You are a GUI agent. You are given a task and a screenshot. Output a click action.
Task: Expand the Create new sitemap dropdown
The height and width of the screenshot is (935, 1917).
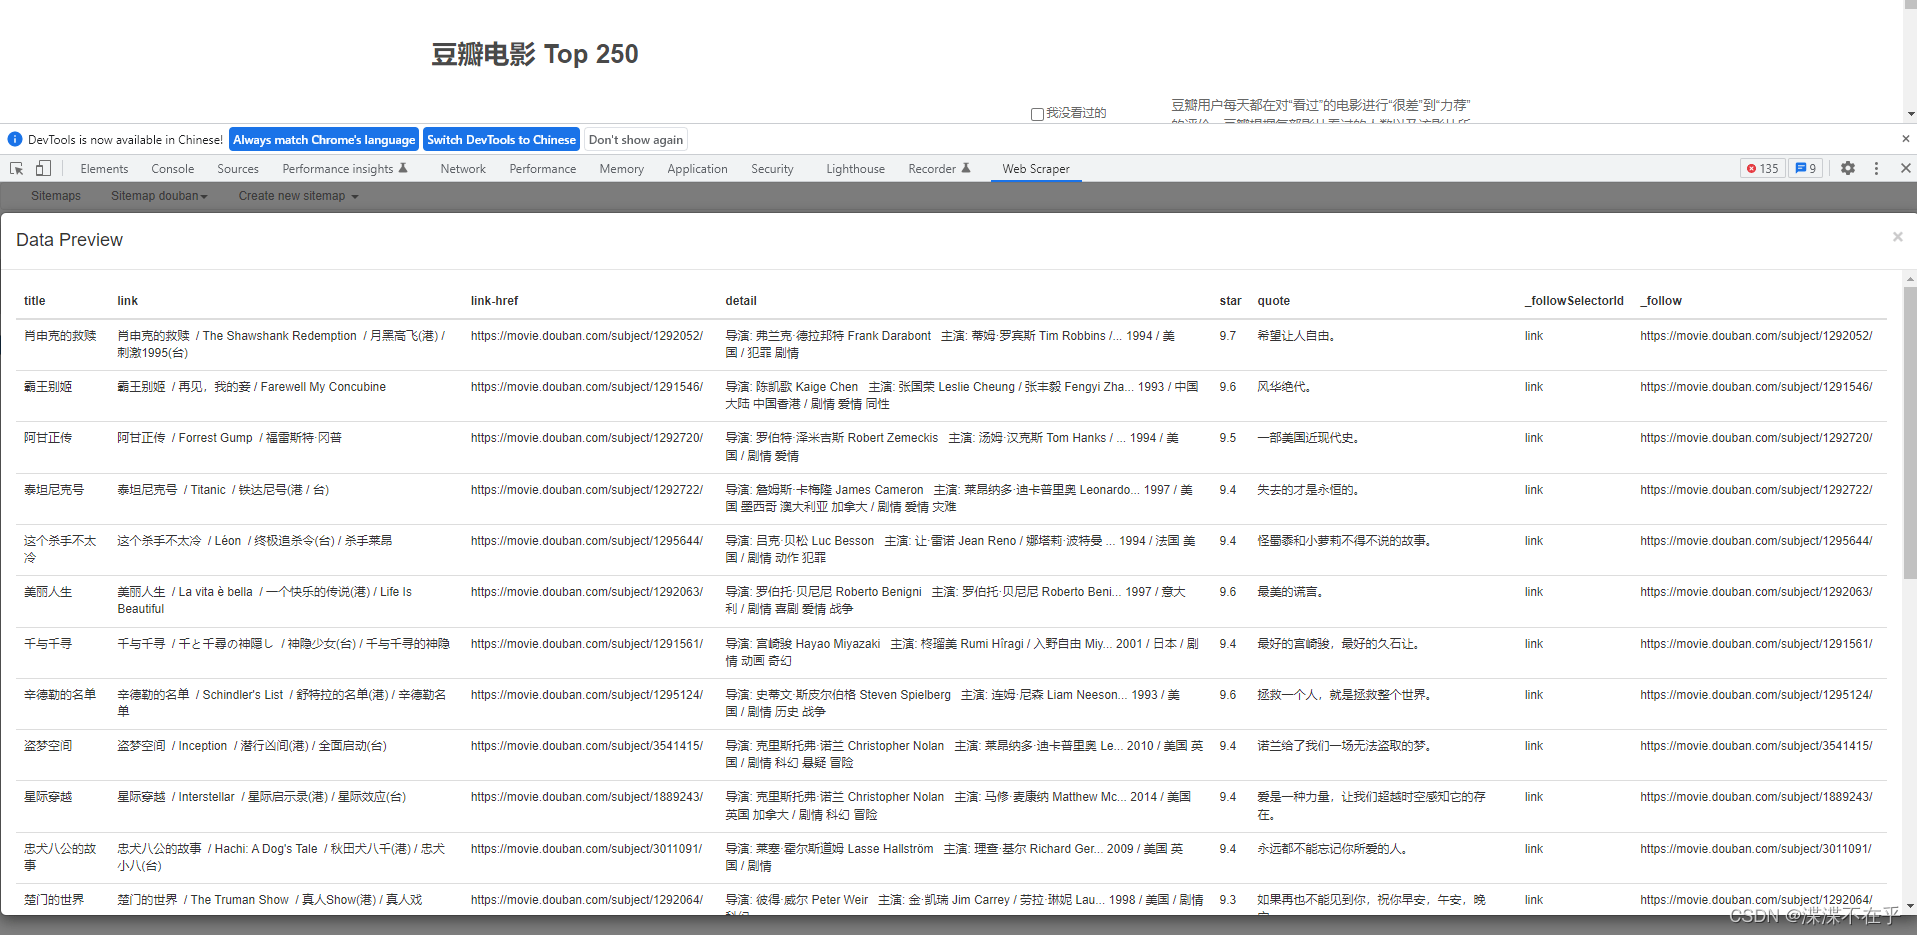tap(298, 196)
